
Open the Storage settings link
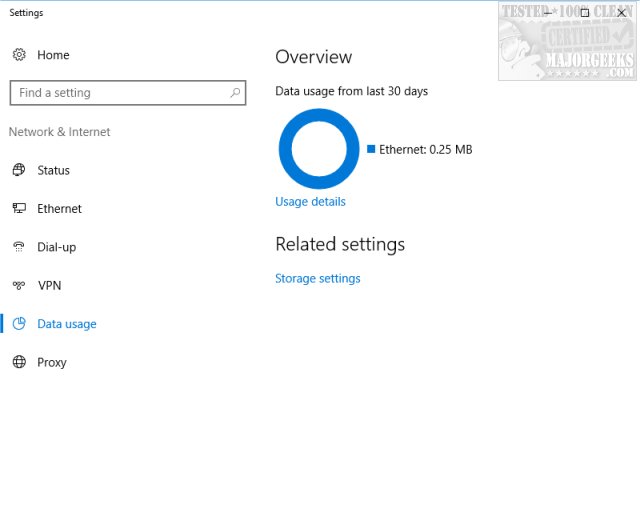[317, 279]
